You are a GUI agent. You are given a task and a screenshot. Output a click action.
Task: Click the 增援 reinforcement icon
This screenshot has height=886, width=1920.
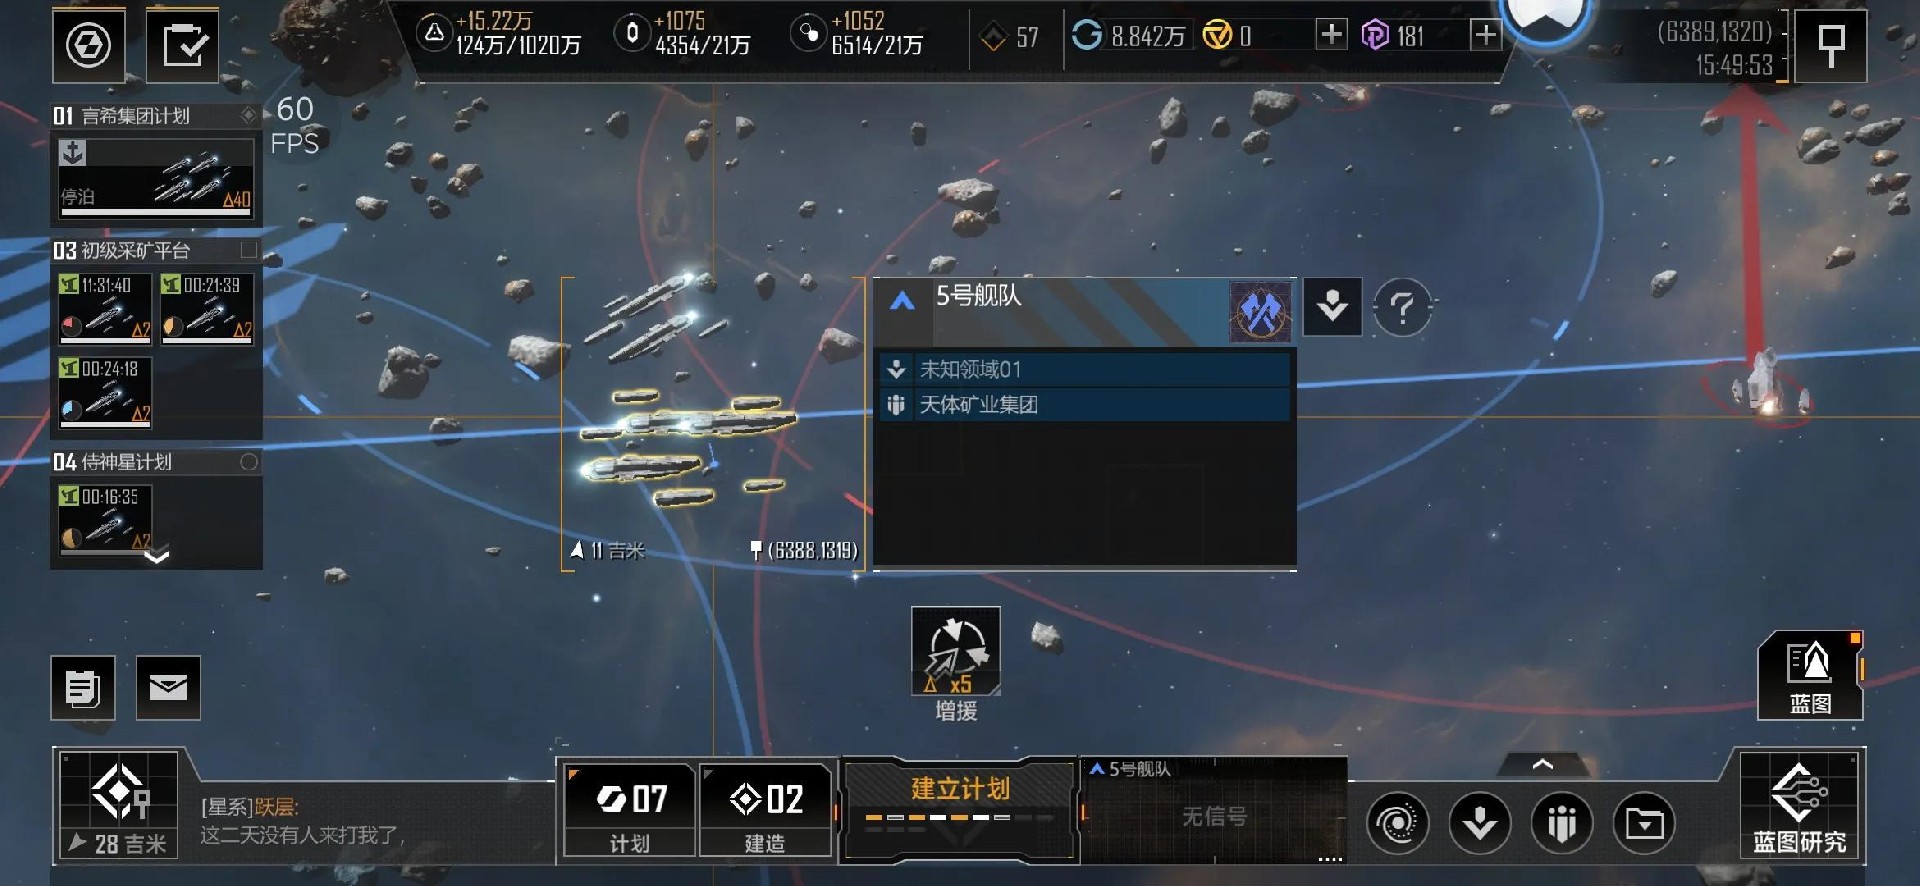956,653
